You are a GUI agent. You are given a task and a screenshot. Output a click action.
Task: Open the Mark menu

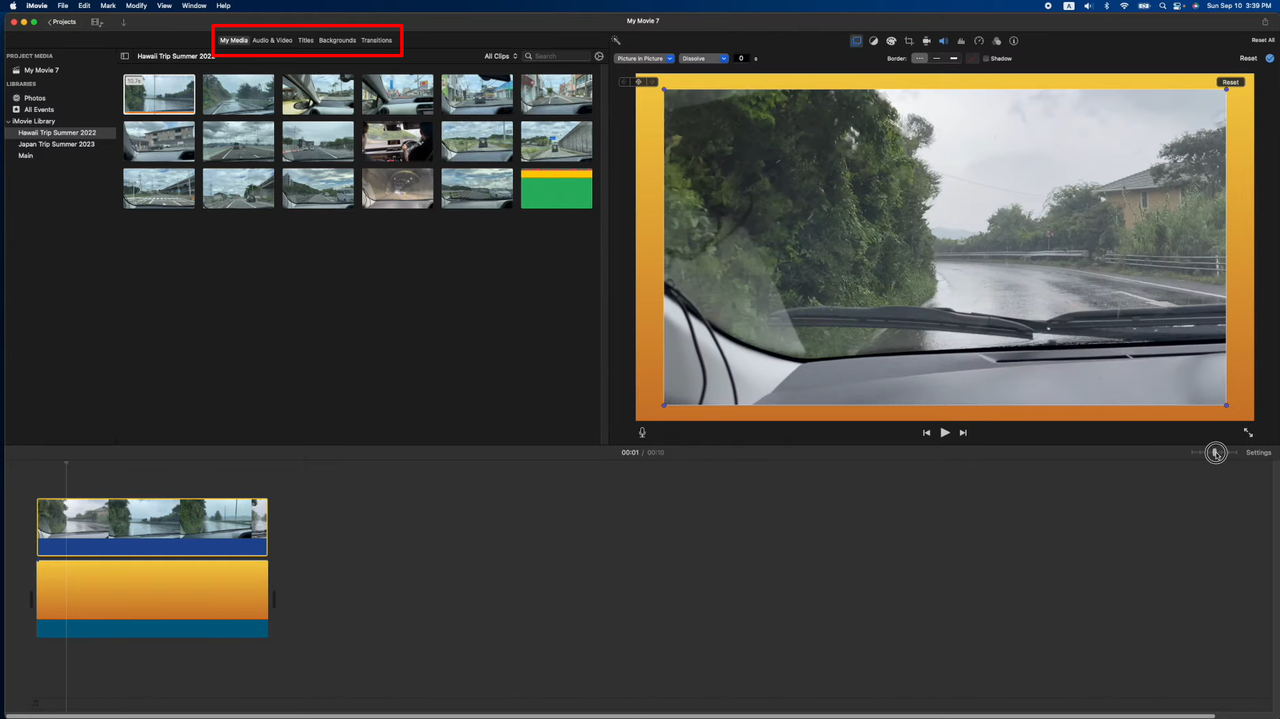click(x=108, y=6)
